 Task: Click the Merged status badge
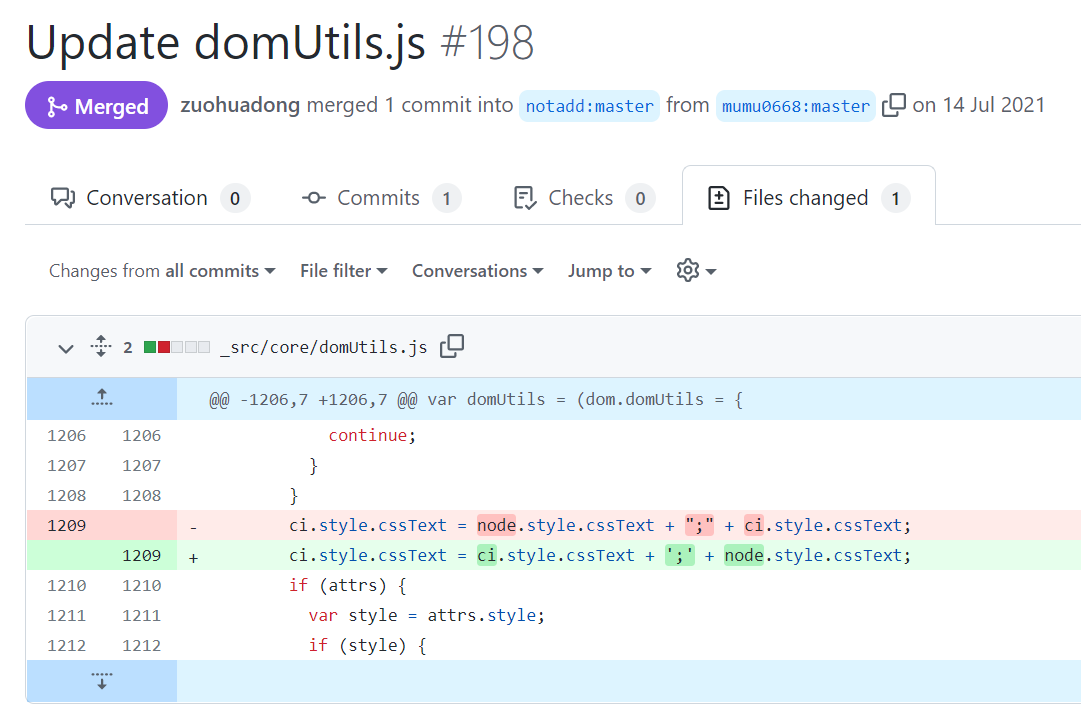97,106
